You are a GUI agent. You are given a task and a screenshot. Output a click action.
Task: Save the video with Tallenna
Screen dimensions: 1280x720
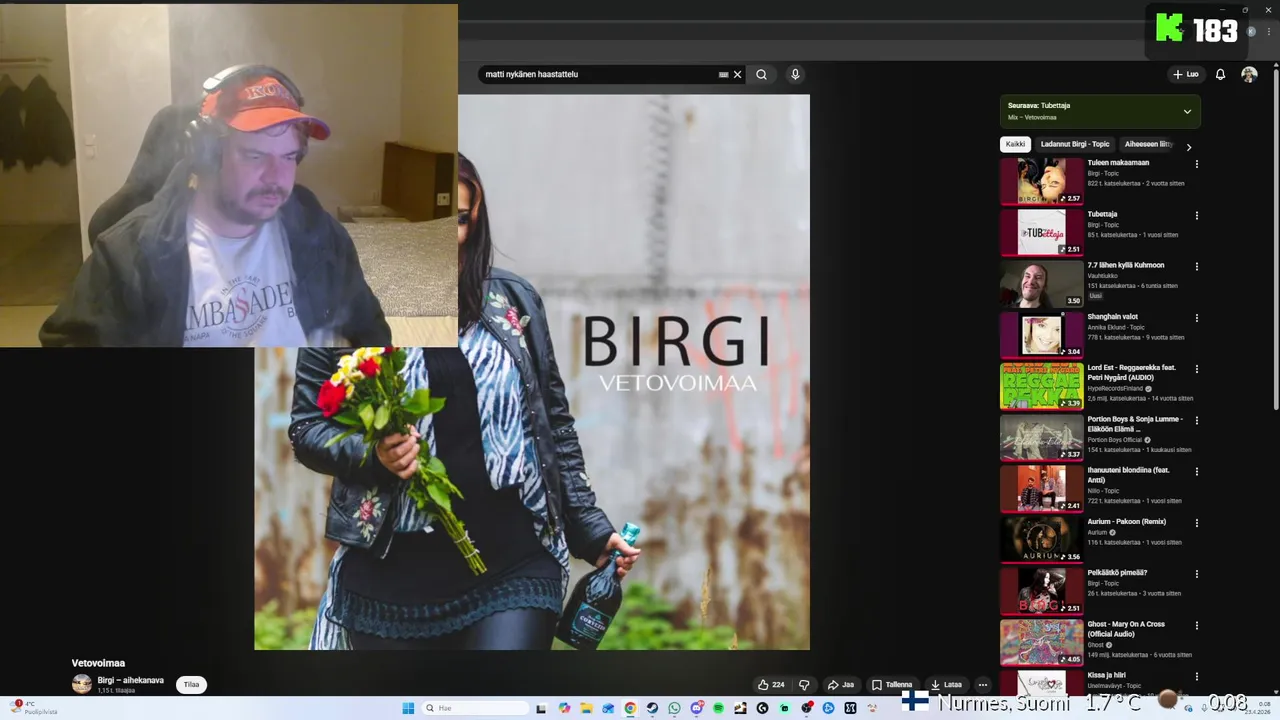[891, 685]
